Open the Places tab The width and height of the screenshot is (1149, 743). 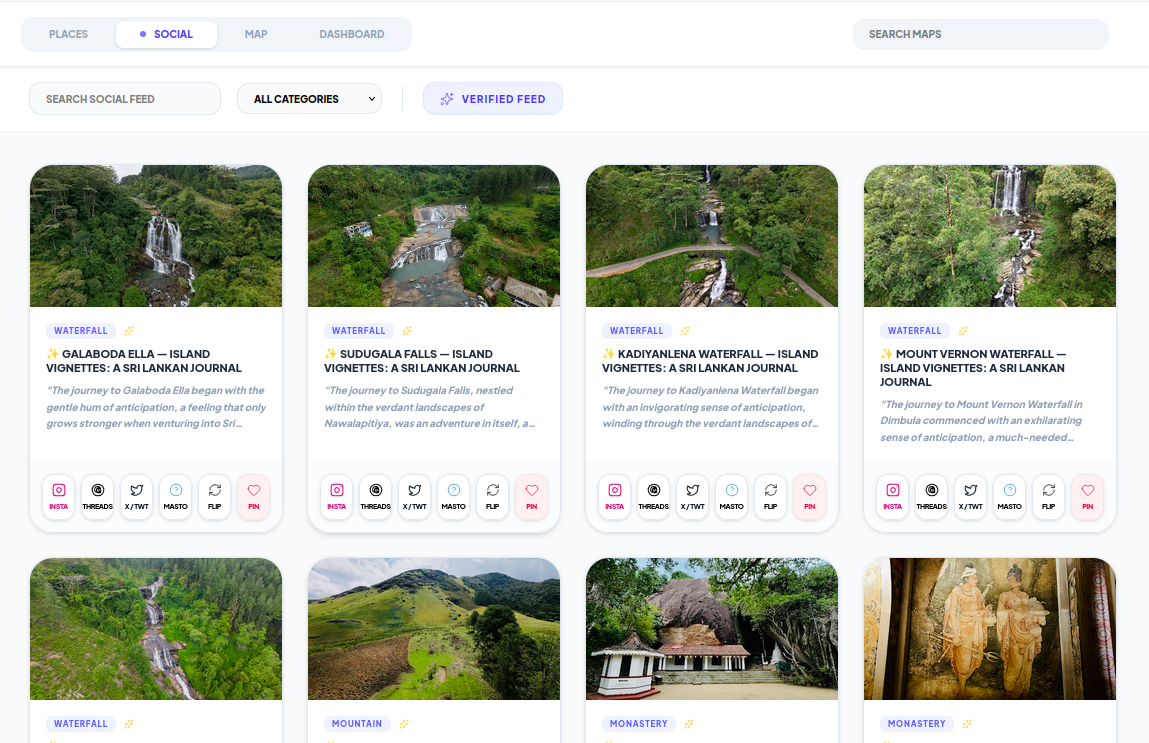(68, 34)
